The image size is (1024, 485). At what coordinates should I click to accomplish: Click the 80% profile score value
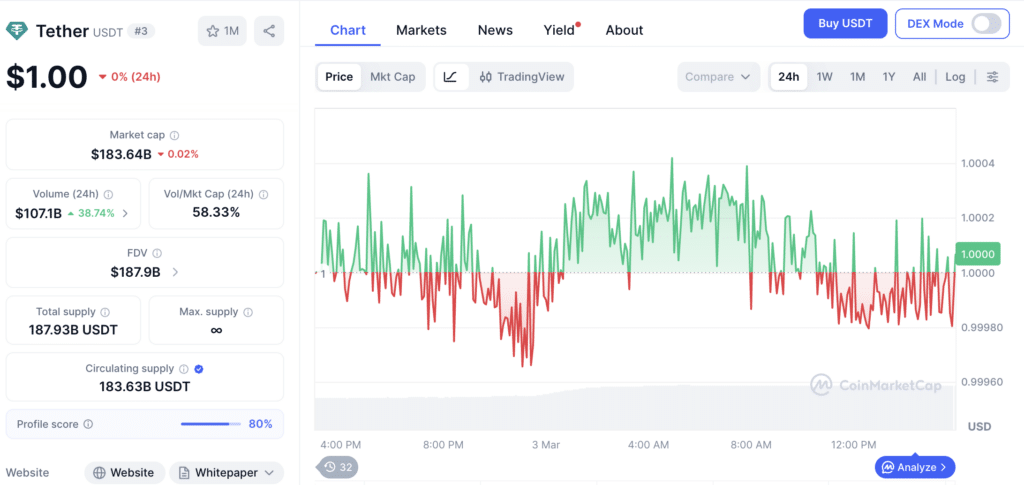(261, 424)
